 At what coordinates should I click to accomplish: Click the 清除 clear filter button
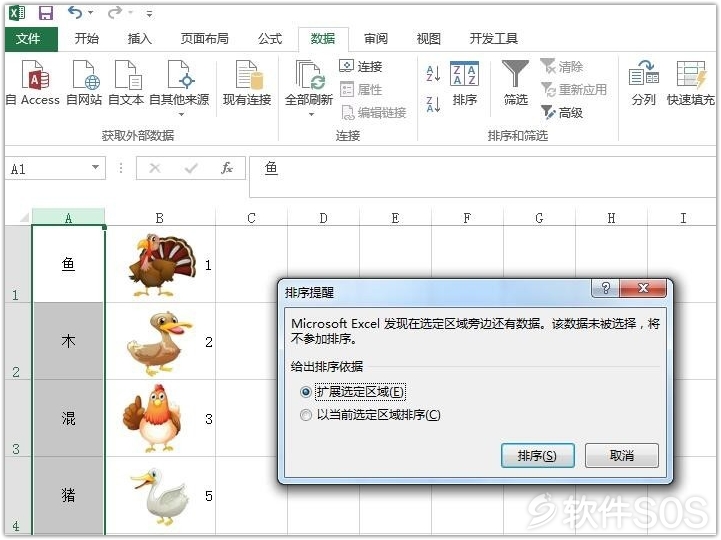click(x=561, y=67)
